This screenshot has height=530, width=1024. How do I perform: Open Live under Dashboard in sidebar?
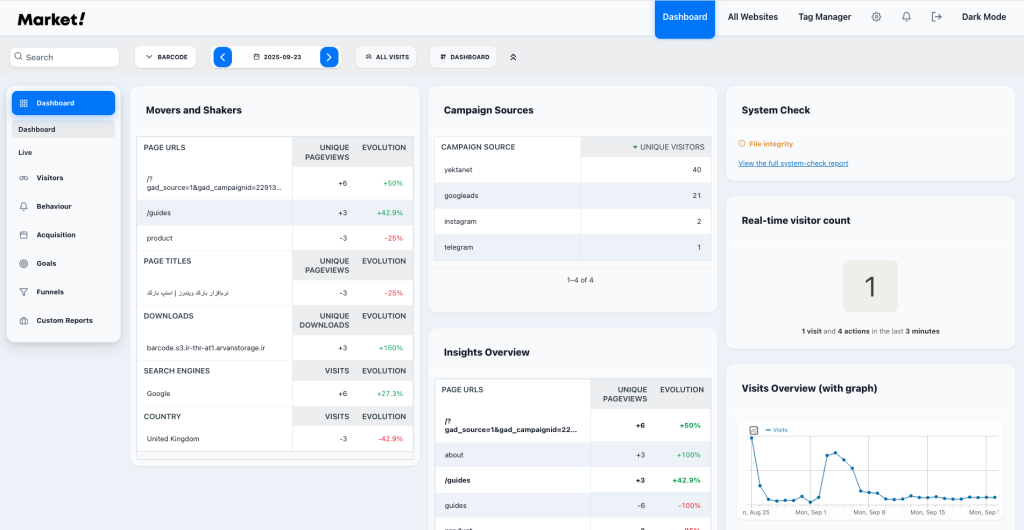click(x=25, y=153)
